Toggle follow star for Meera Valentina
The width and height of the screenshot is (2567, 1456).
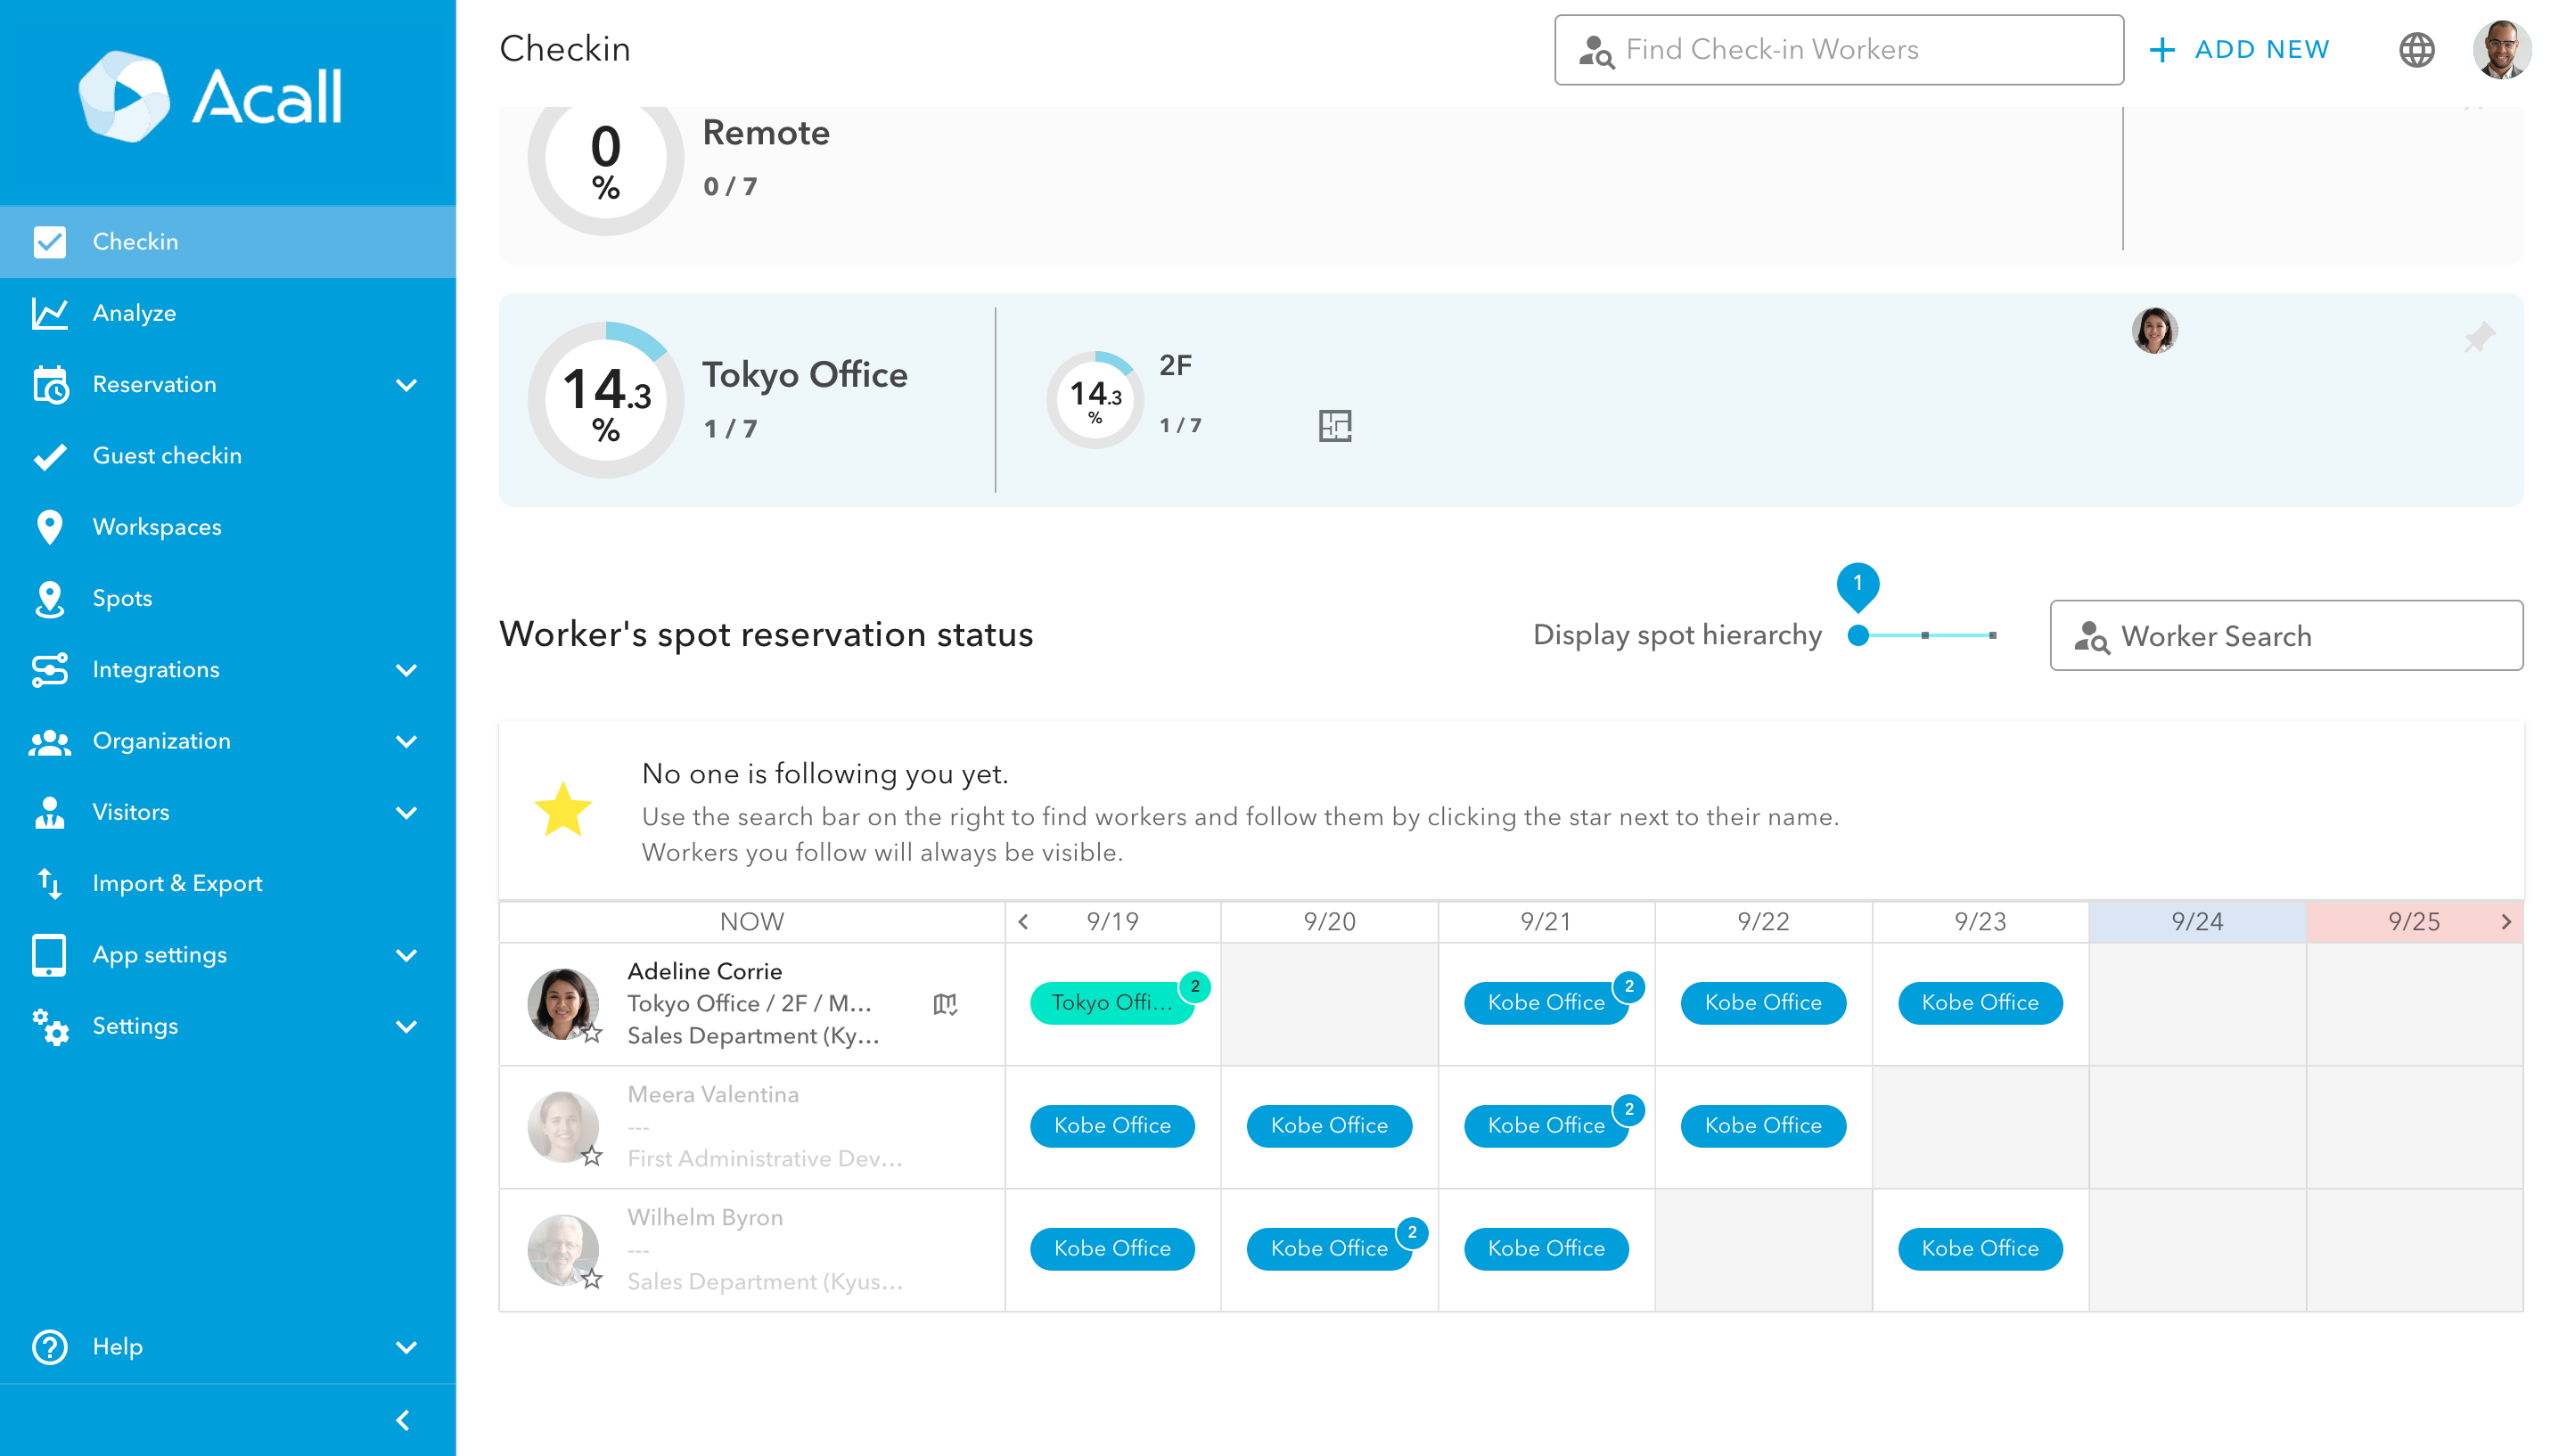click(592, 1156)
